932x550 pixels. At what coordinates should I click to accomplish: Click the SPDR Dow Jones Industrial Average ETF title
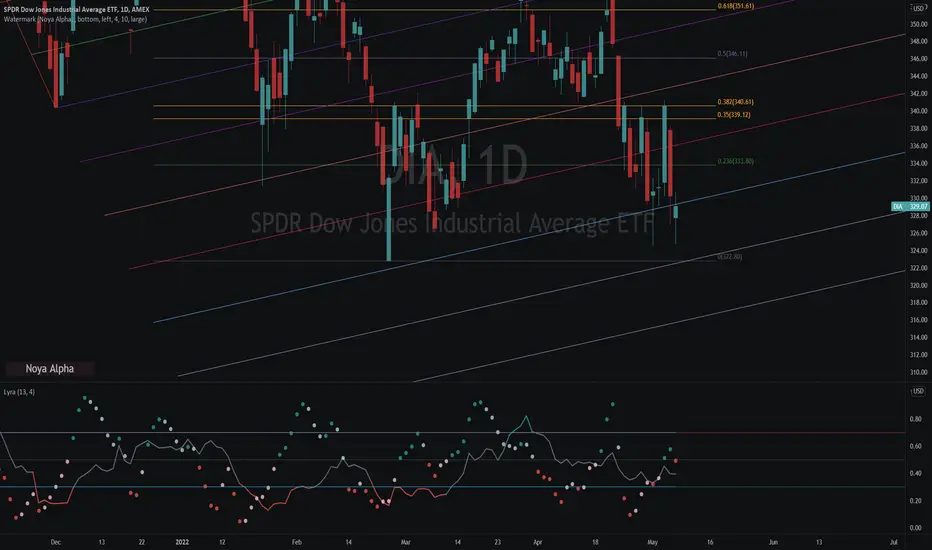click(76, 10)
